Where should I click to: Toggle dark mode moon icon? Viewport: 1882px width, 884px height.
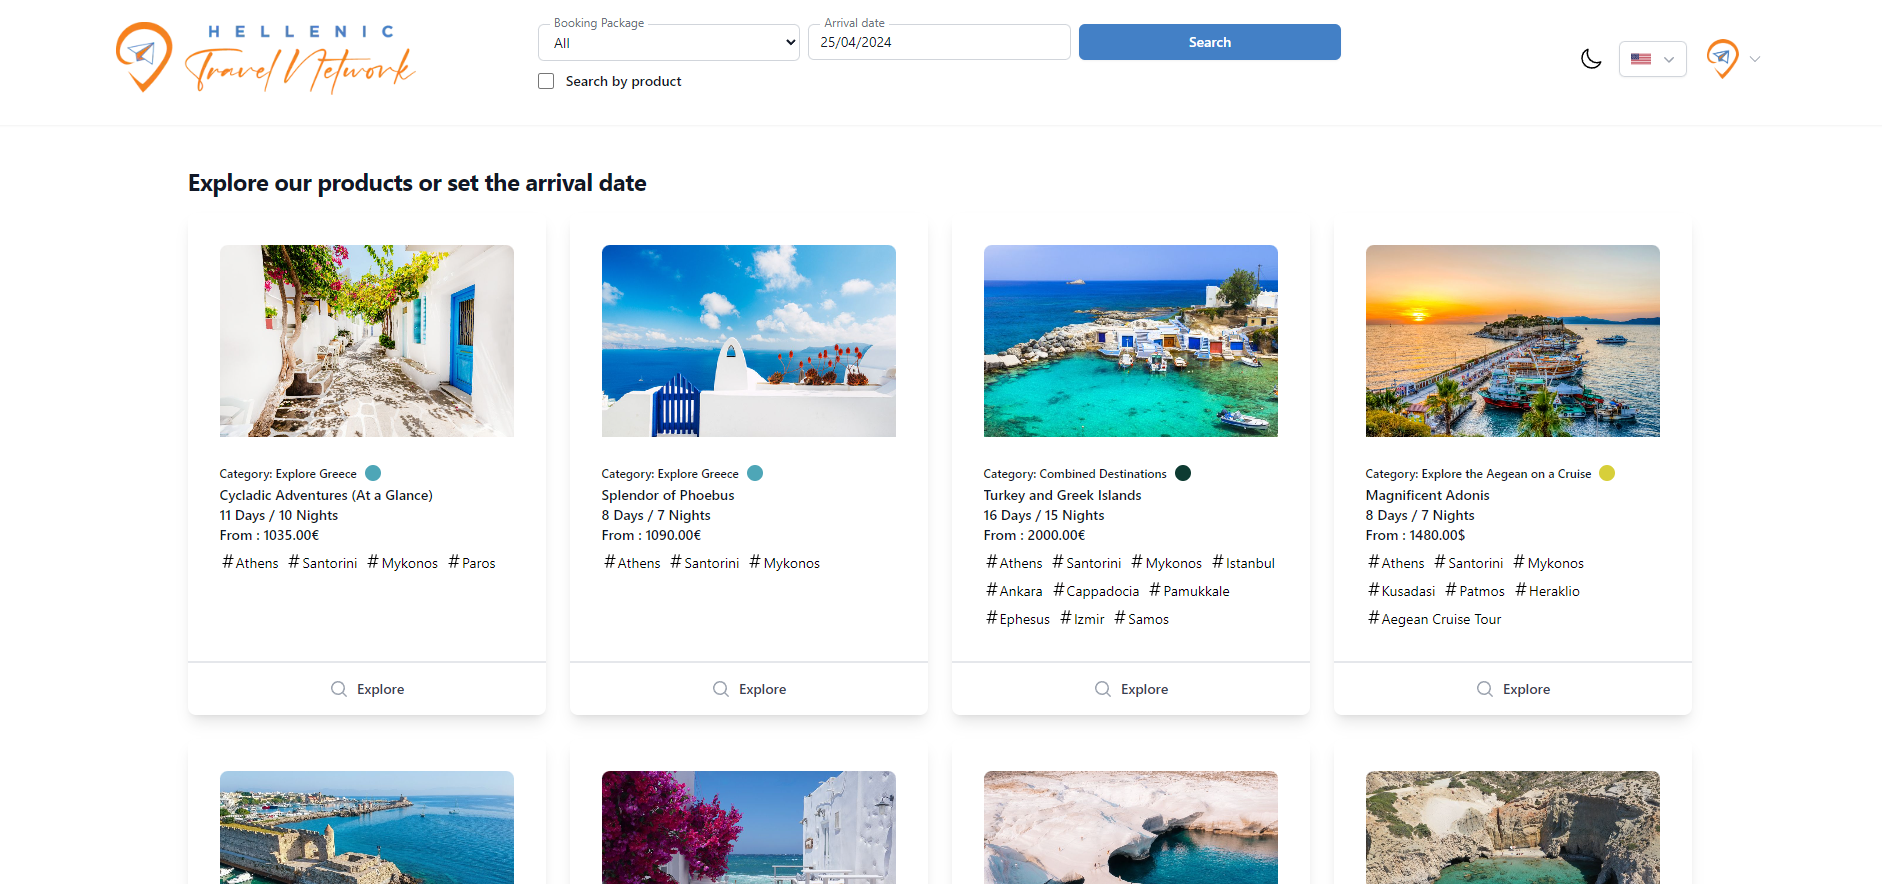coord(1590,59)
